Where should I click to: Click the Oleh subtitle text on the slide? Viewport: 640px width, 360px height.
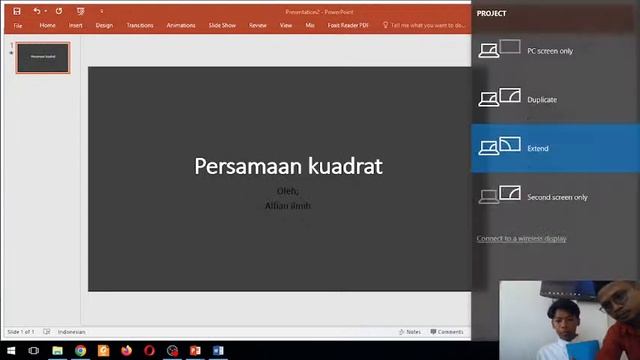288,191
